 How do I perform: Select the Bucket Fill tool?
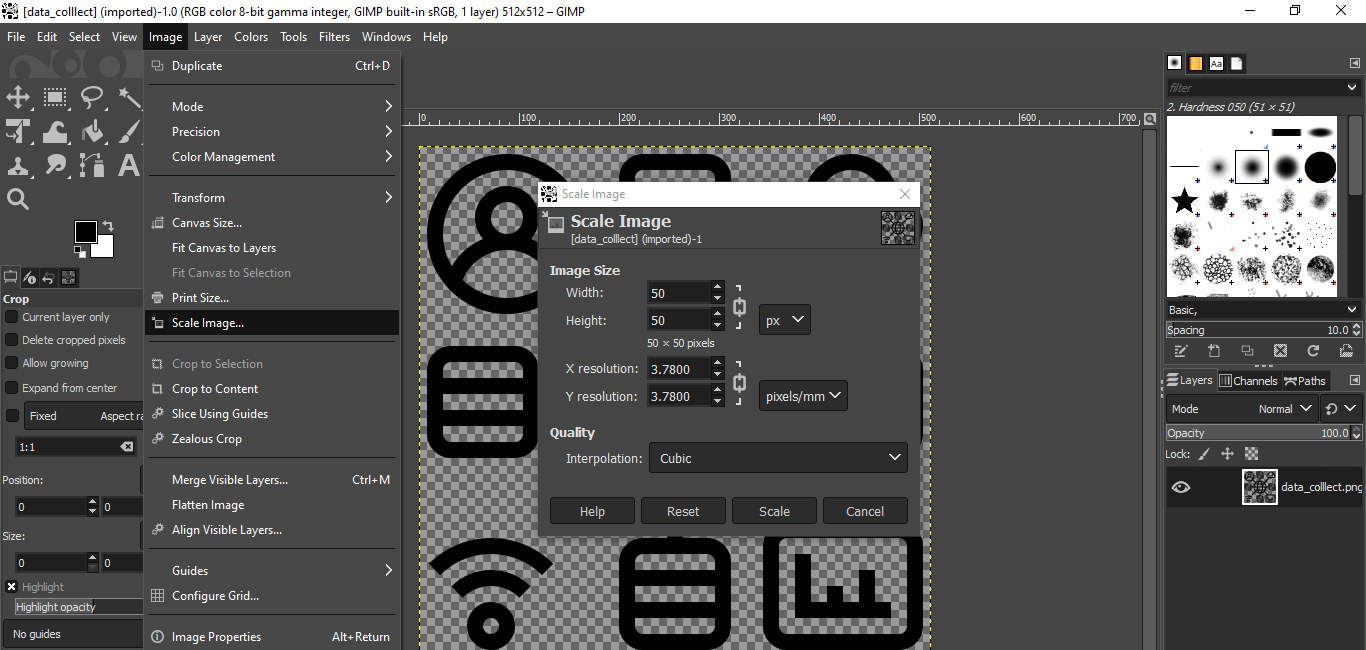pyautogui.click(x=92, y=131)
